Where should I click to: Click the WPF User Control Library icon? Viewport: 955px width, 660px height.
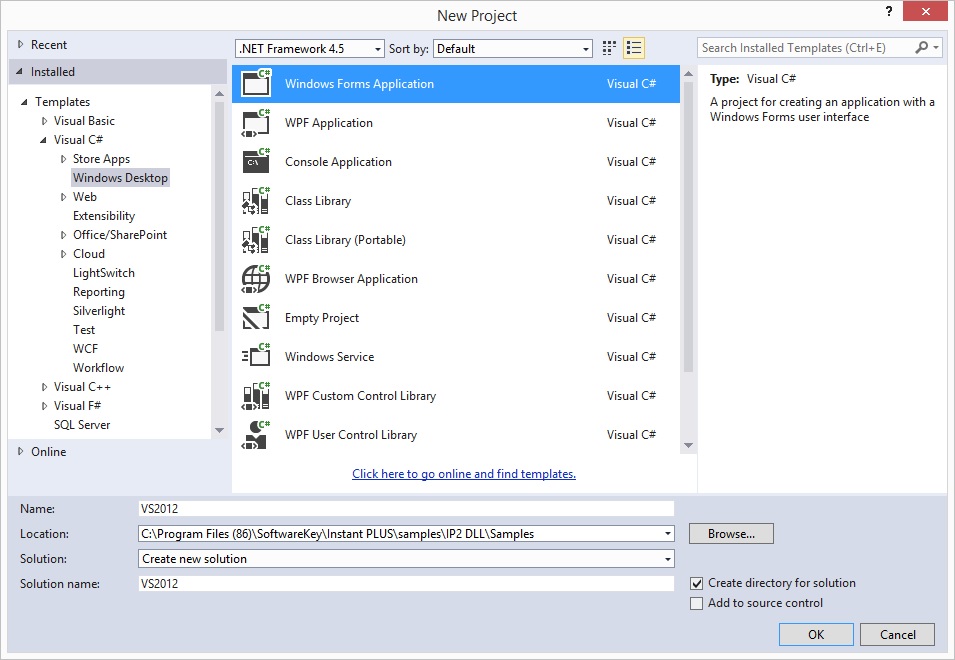[256, 435]
